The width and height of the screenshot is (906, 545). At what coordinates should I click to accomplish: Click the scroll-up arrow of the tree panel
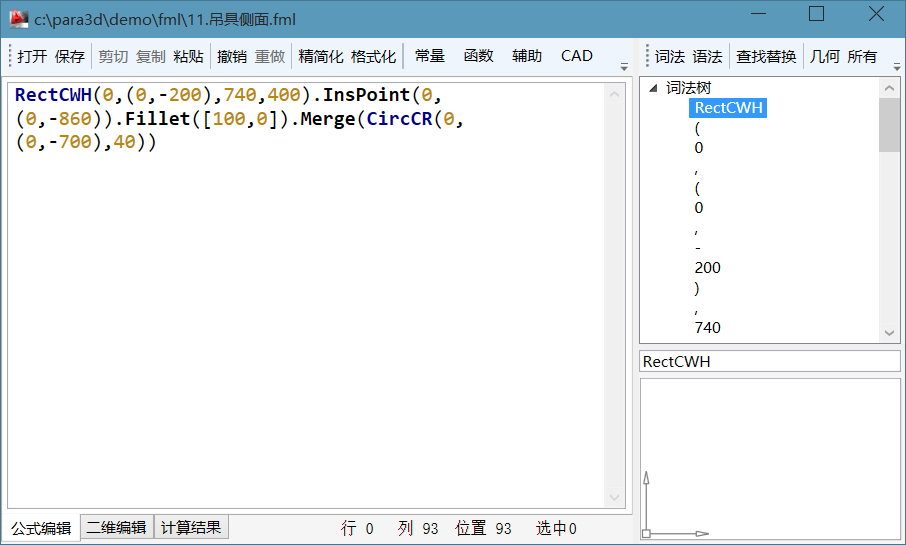(x=889, y=88)
